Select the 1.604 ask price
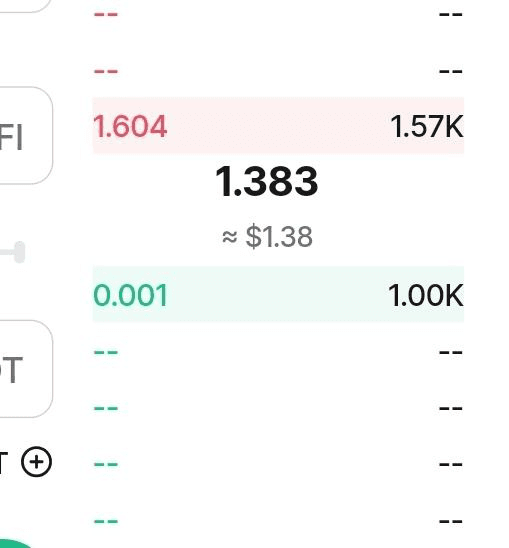The width and height of the screenshot is (509, 548). click(130, 126)
